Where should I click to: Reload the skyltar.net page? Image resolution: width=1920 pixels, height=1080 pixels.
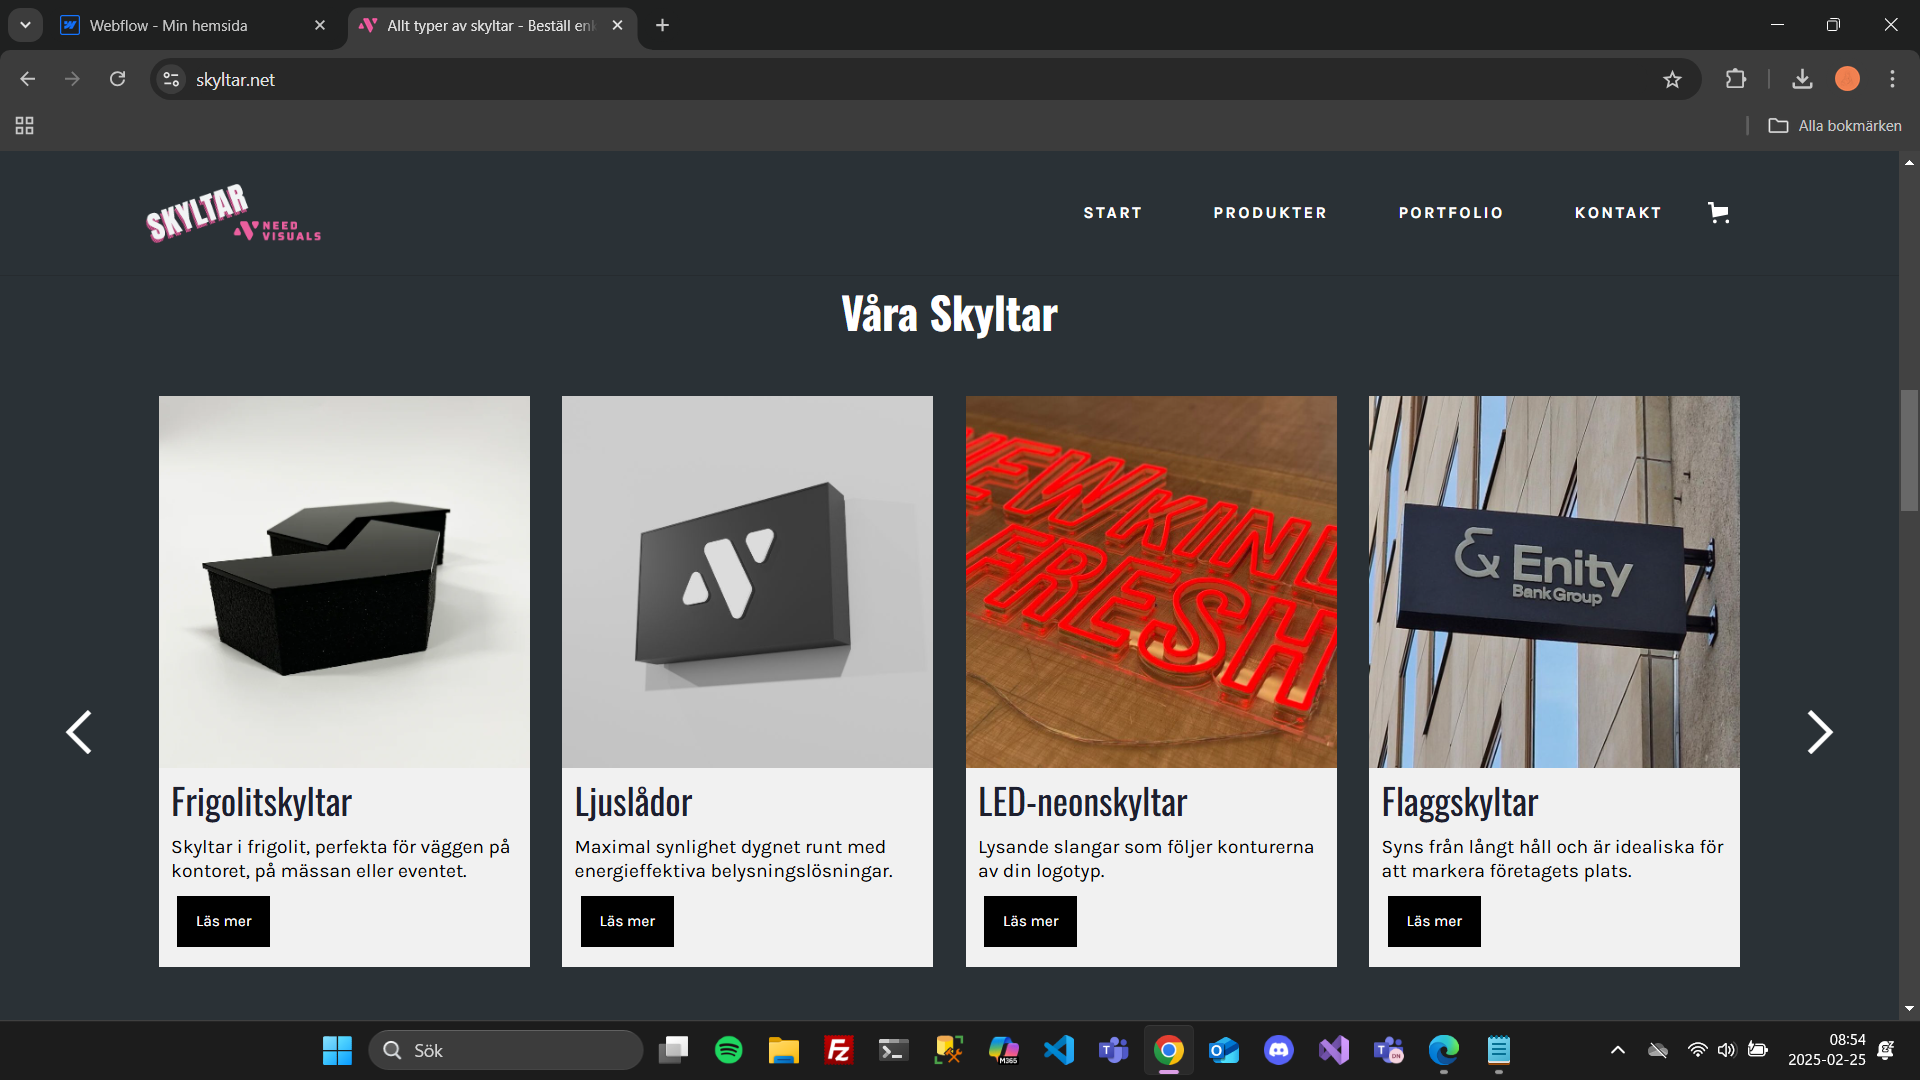tap(117, 79)
